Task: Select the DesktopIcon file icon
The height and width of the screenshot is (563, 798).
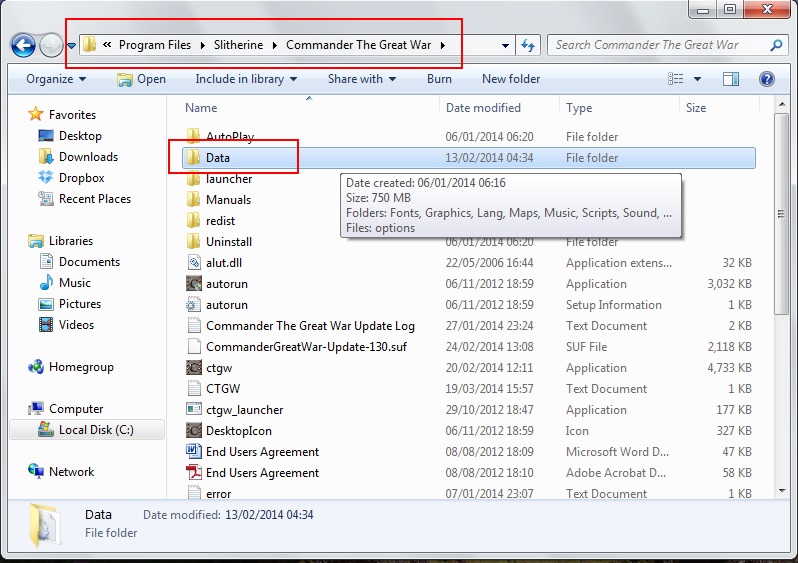Action: [x=193, y=431]
